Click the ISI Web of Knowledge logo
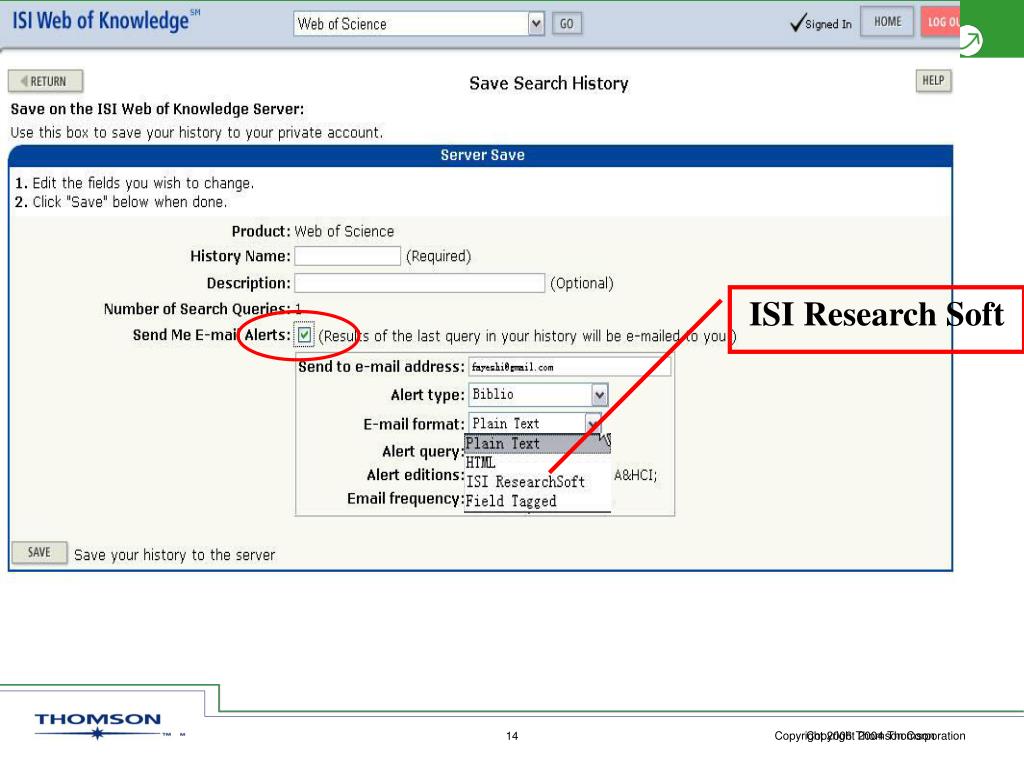The height and width of the screenshot is (768, 1024). 106,20
